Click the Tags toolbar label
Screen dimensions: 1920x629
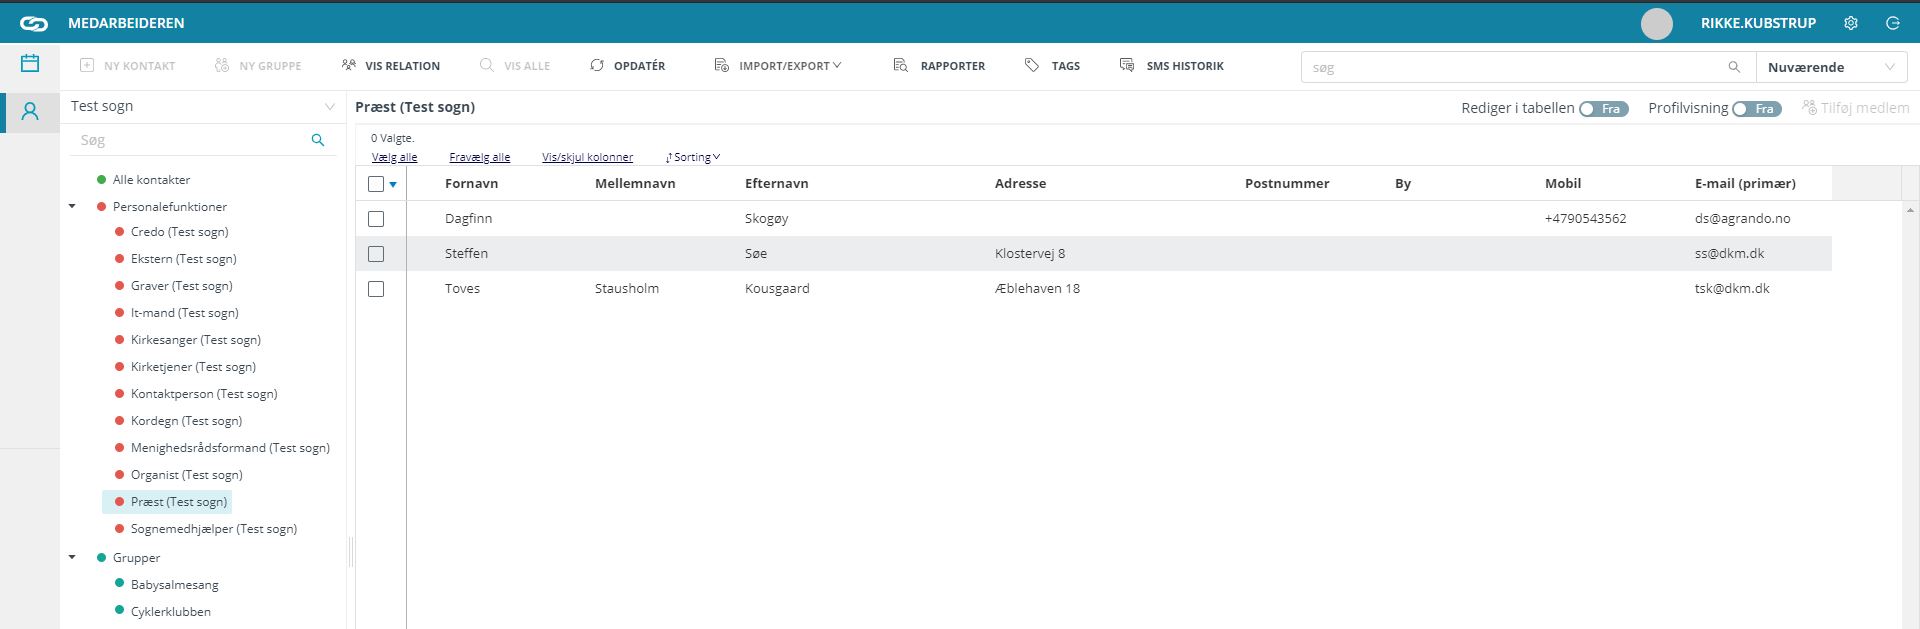tap(1066, 66)
